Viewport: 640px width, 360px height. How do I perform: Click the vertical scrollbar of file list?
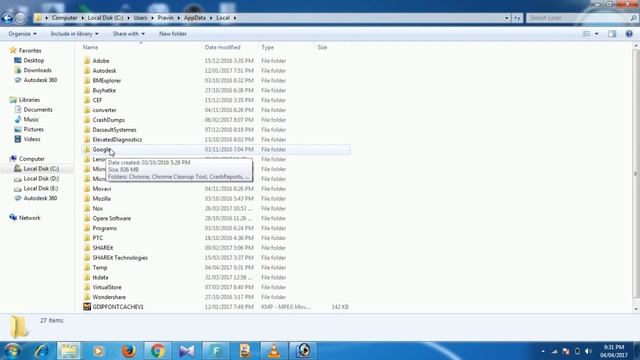click(x=636, y=173)
